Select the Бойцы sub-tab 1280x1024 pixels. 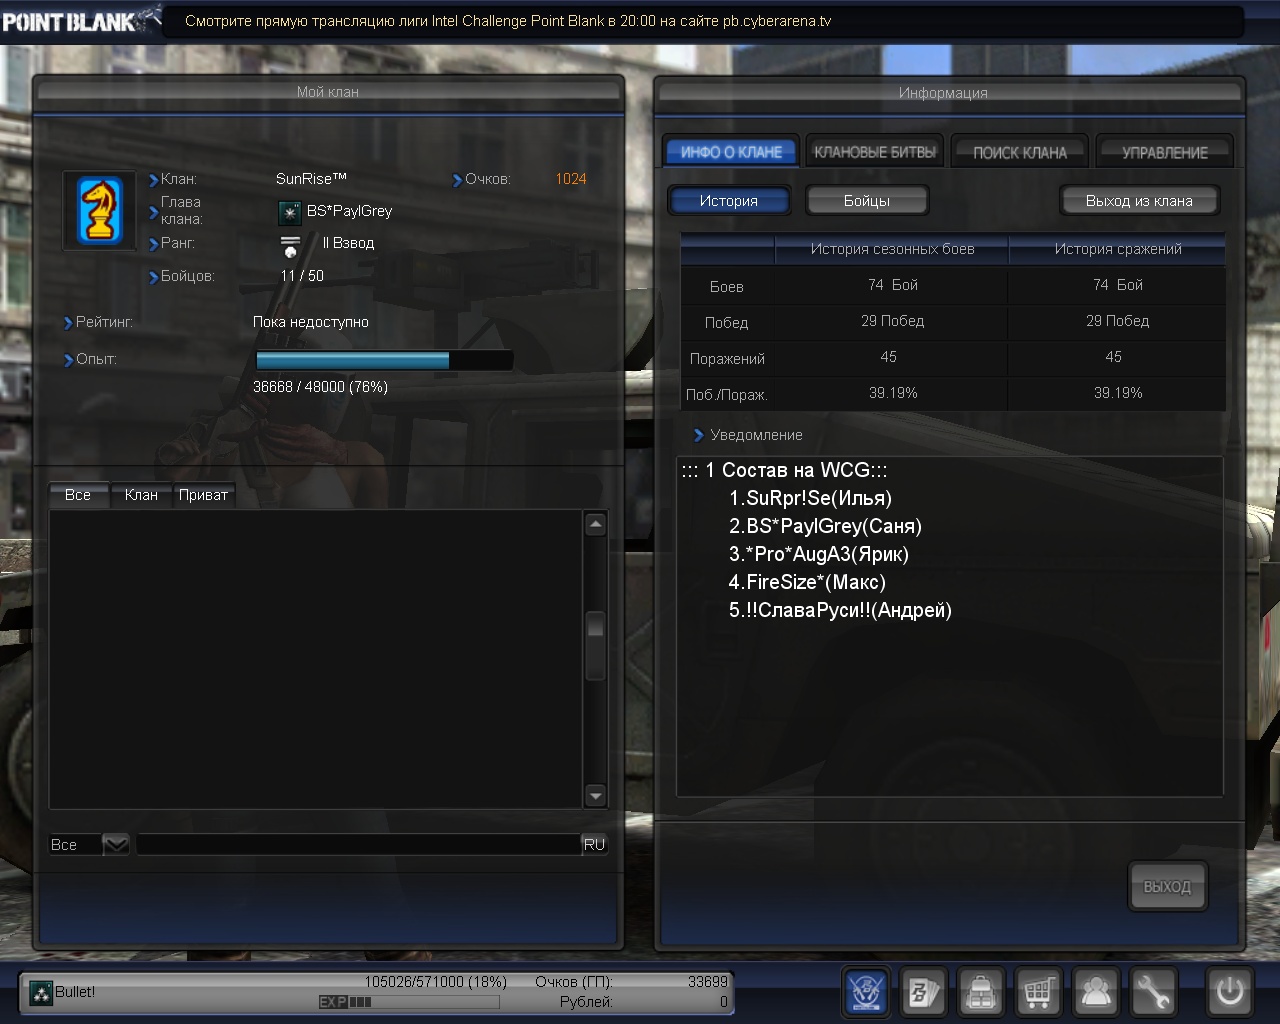[866, 201]
